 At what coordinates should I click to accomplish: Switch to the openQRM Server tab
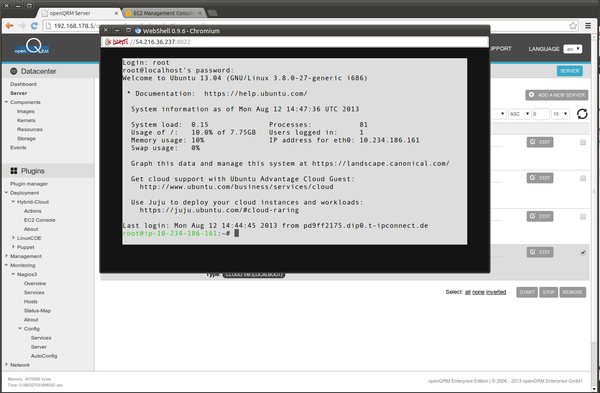[79, 13]
